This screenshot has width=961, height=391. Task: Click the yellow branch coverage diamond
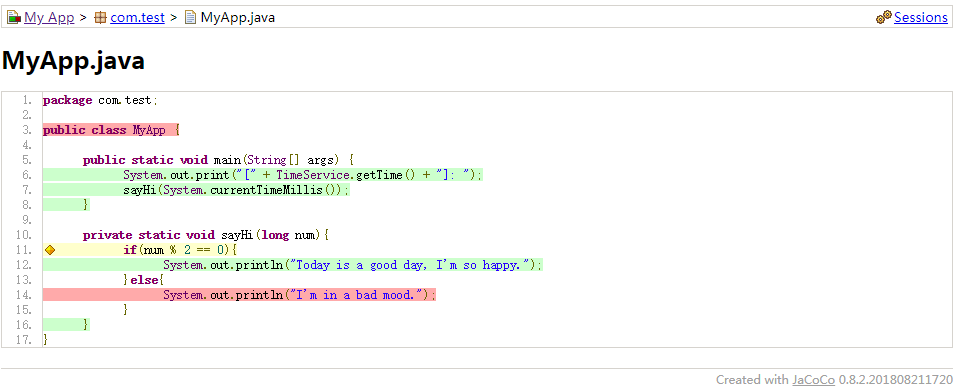pyautogui.click(x=50, y=250)
